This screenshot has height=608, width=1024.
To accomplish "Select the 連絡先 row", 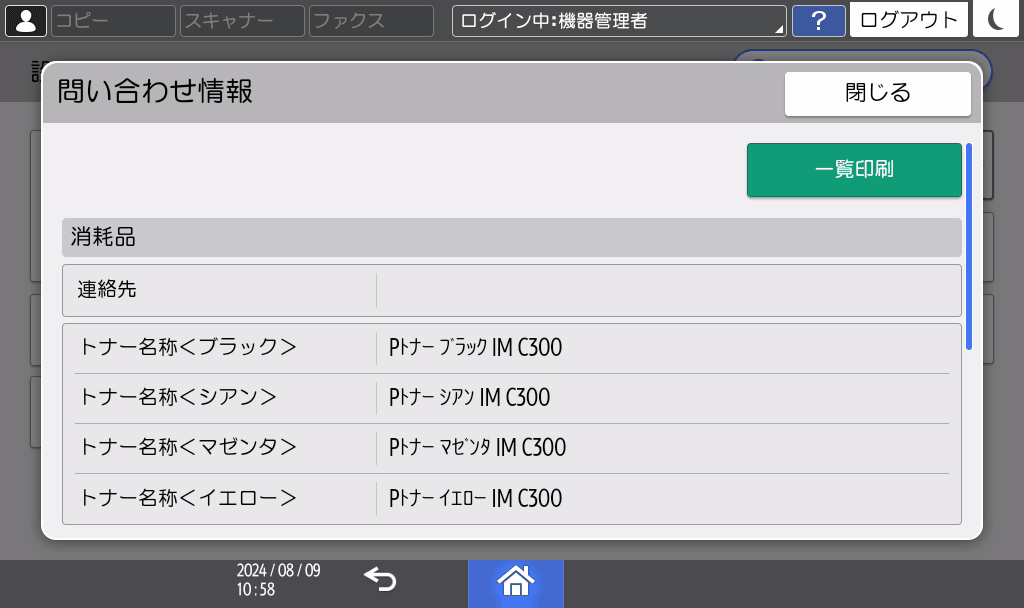I will (x=511, y=290).
